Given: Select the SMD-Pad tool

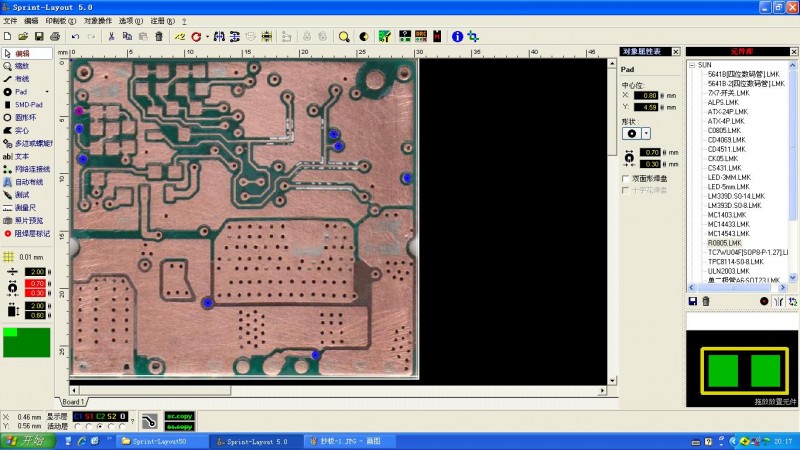Looking at the screenshot, I should click(26, 104).
